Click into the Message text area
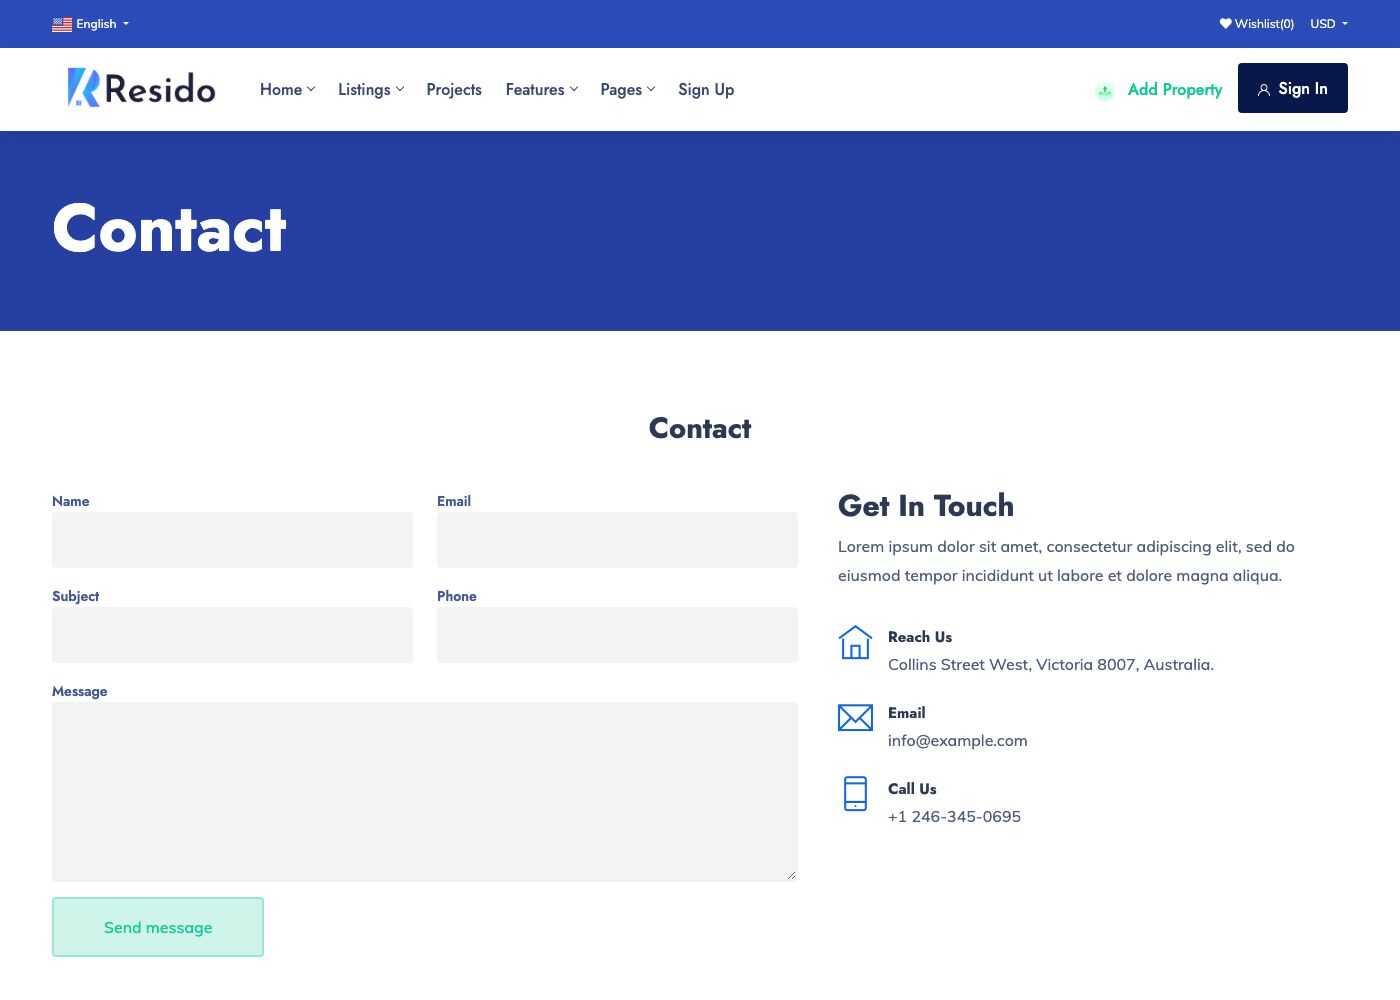The height and width of the screenshot is (1000, 1400). click(425, 792)
